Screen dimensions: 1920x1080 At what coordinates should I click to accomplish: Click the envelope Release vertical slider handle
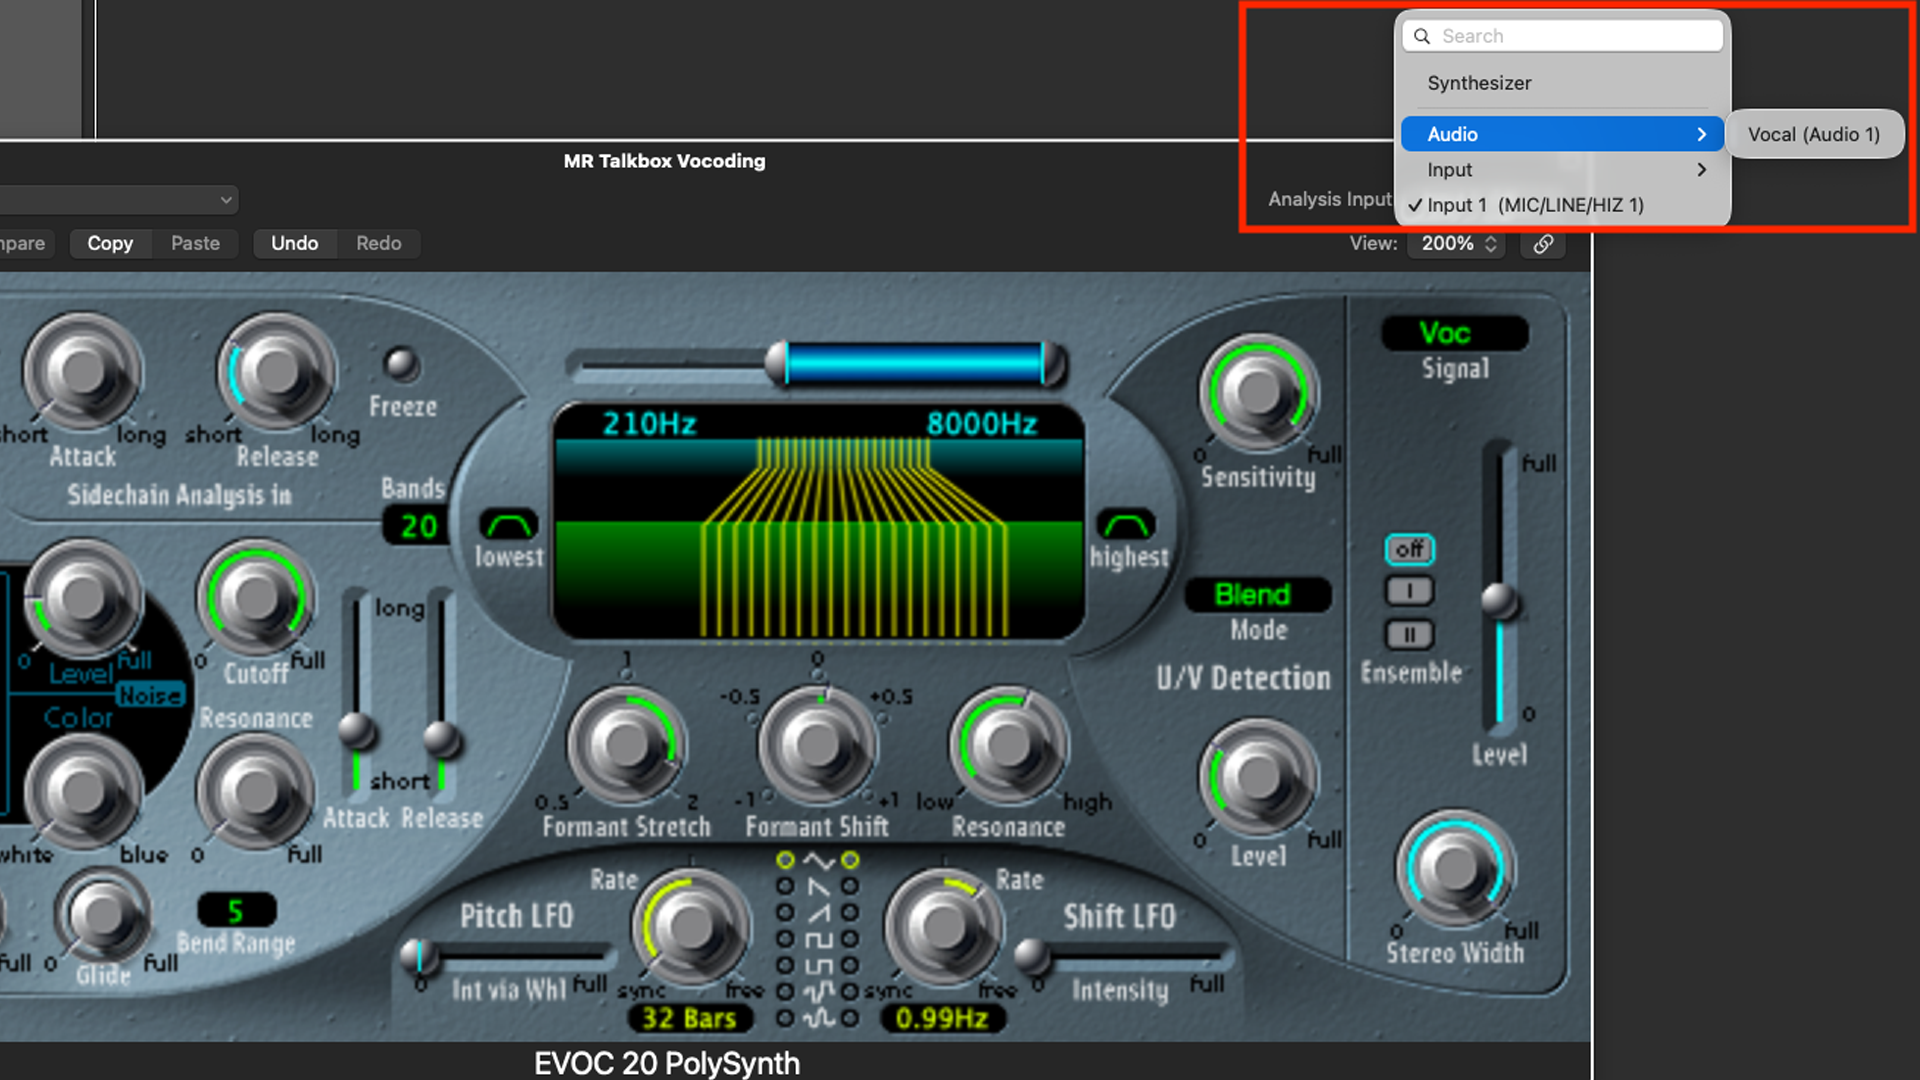coord(441,740)
